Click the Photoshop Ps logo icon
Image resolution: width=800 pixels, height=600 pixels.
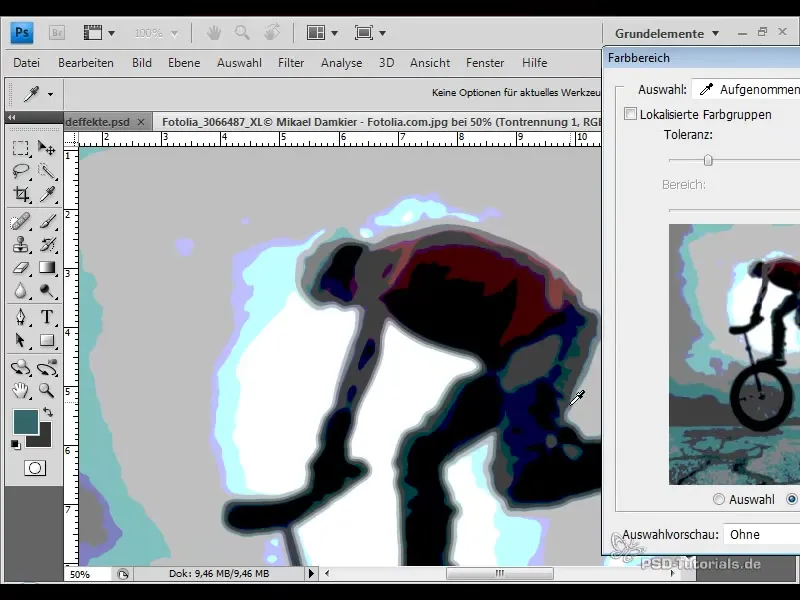click(22, 33)
